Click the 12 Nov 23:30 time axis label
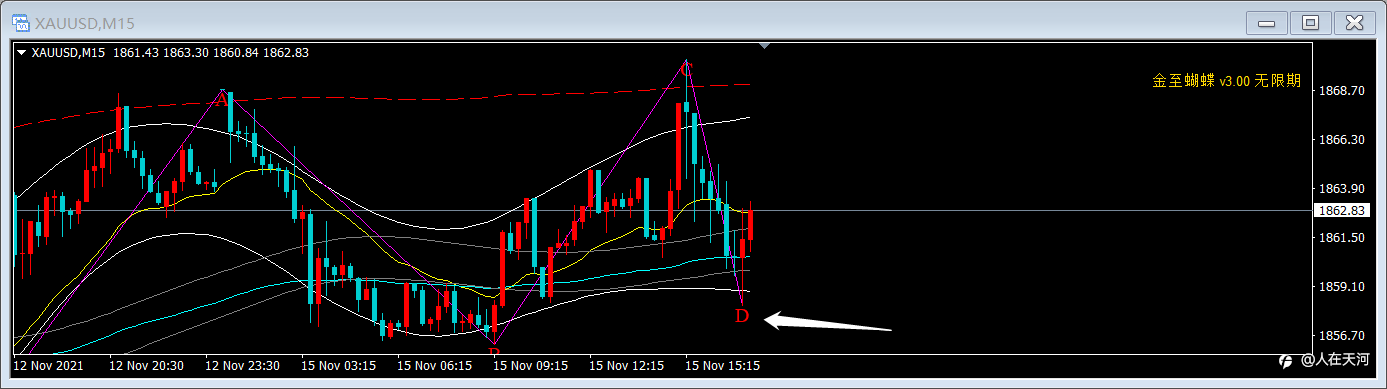Image resolution: width=1387 pixels, height=389 pixels. pos(242,366)
